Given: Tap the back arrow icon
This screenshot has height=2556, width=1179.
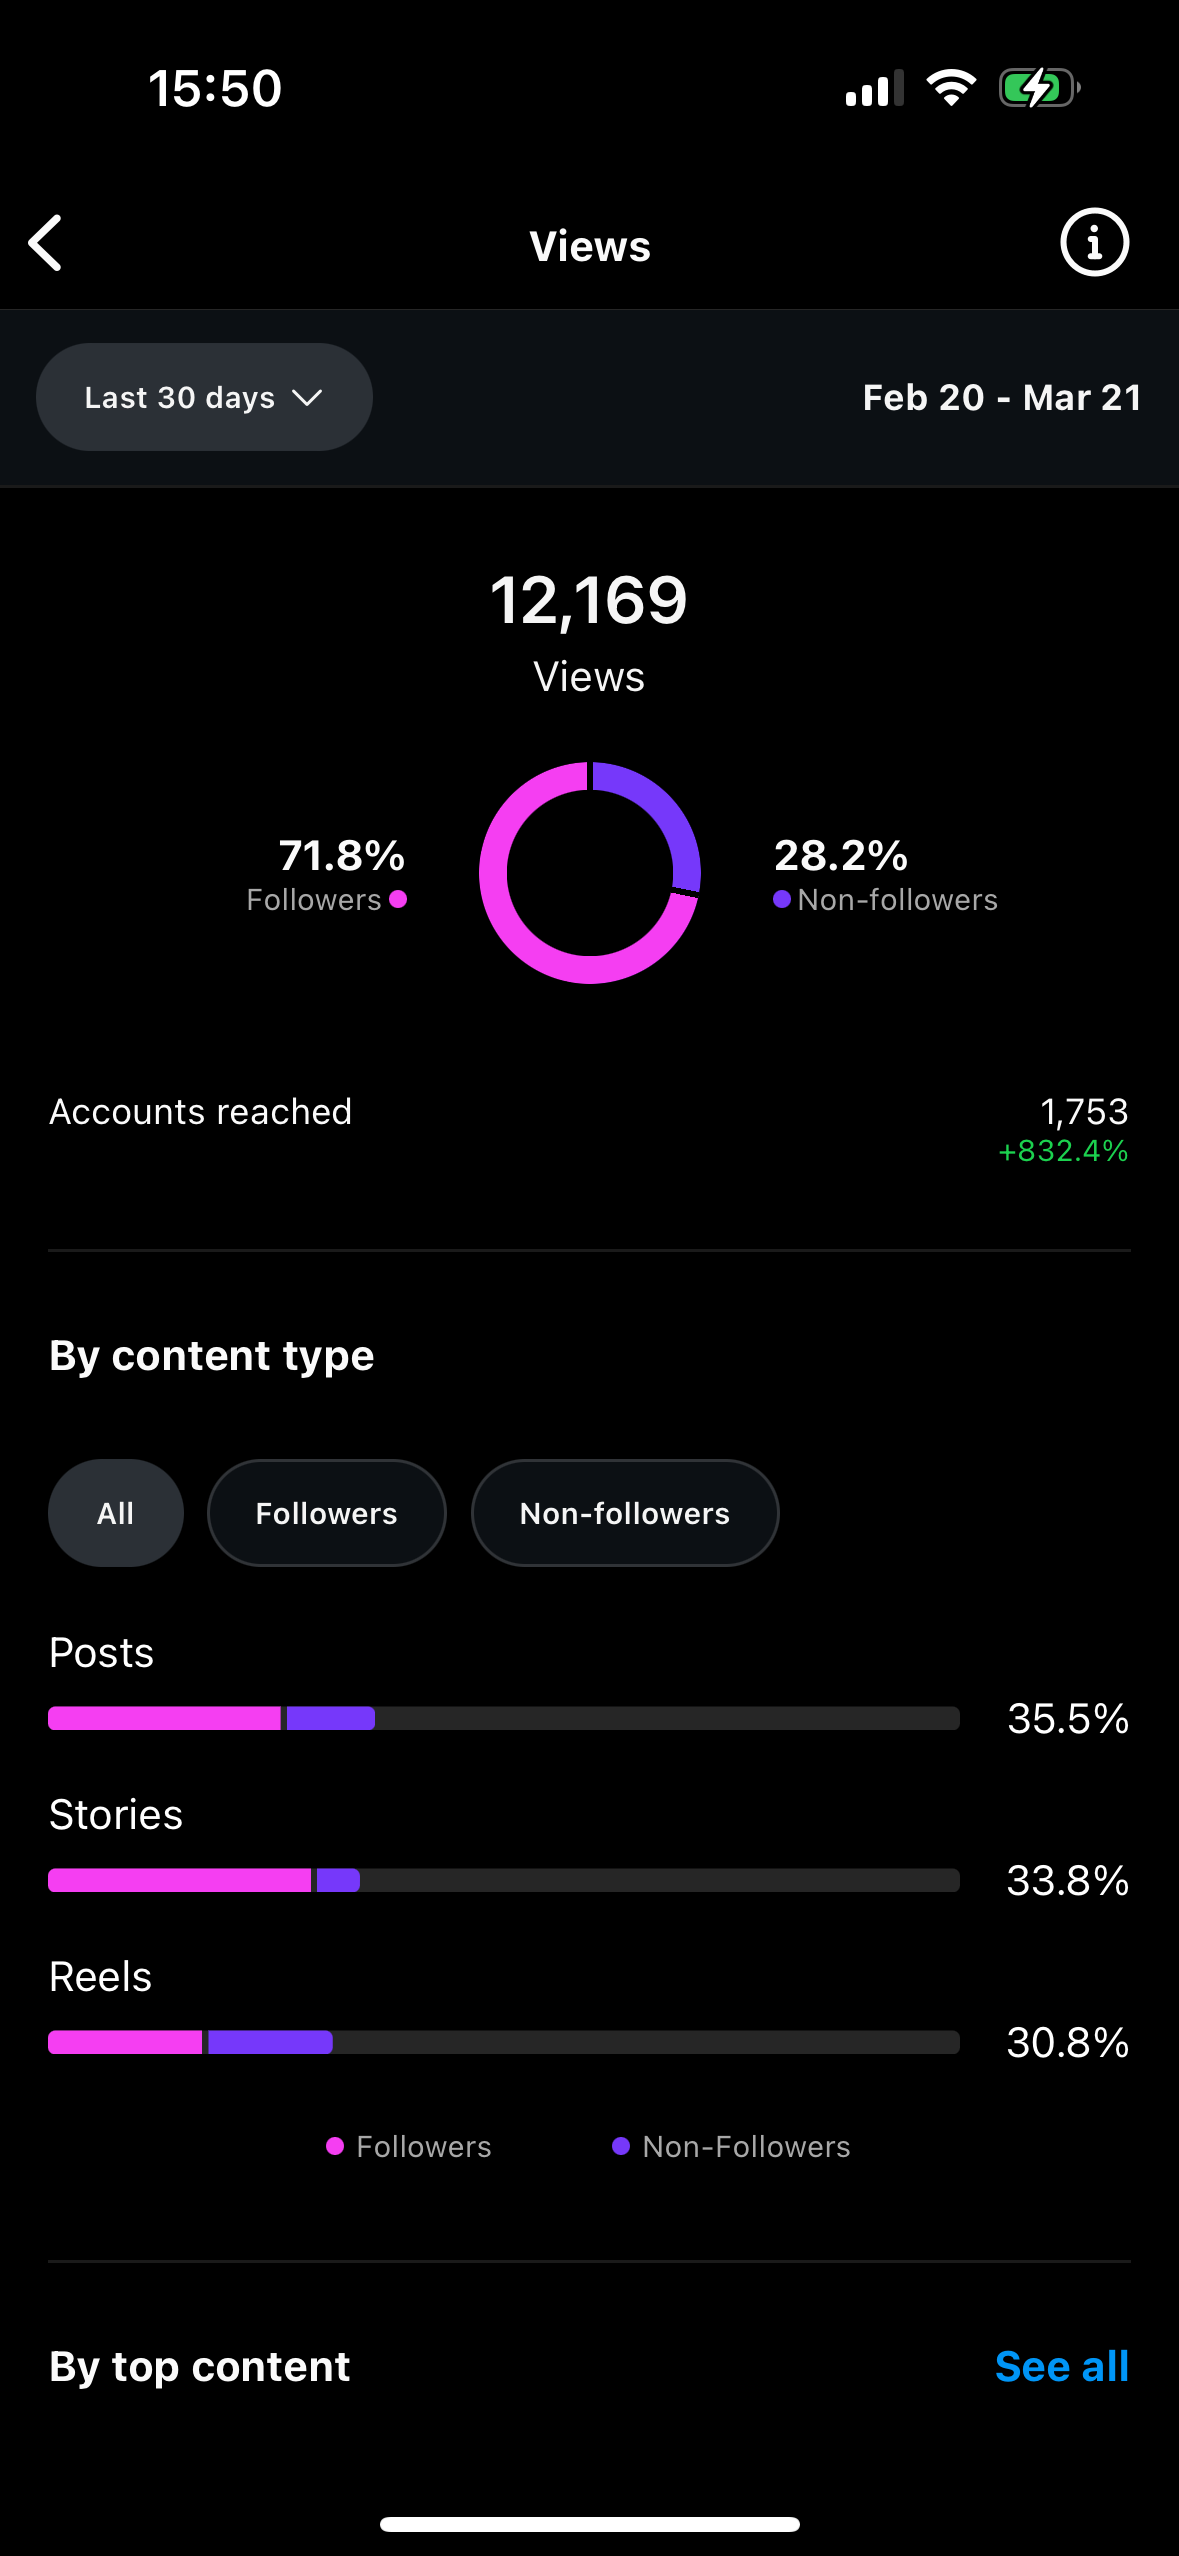Looking at the screenshot, I should 45,243.
